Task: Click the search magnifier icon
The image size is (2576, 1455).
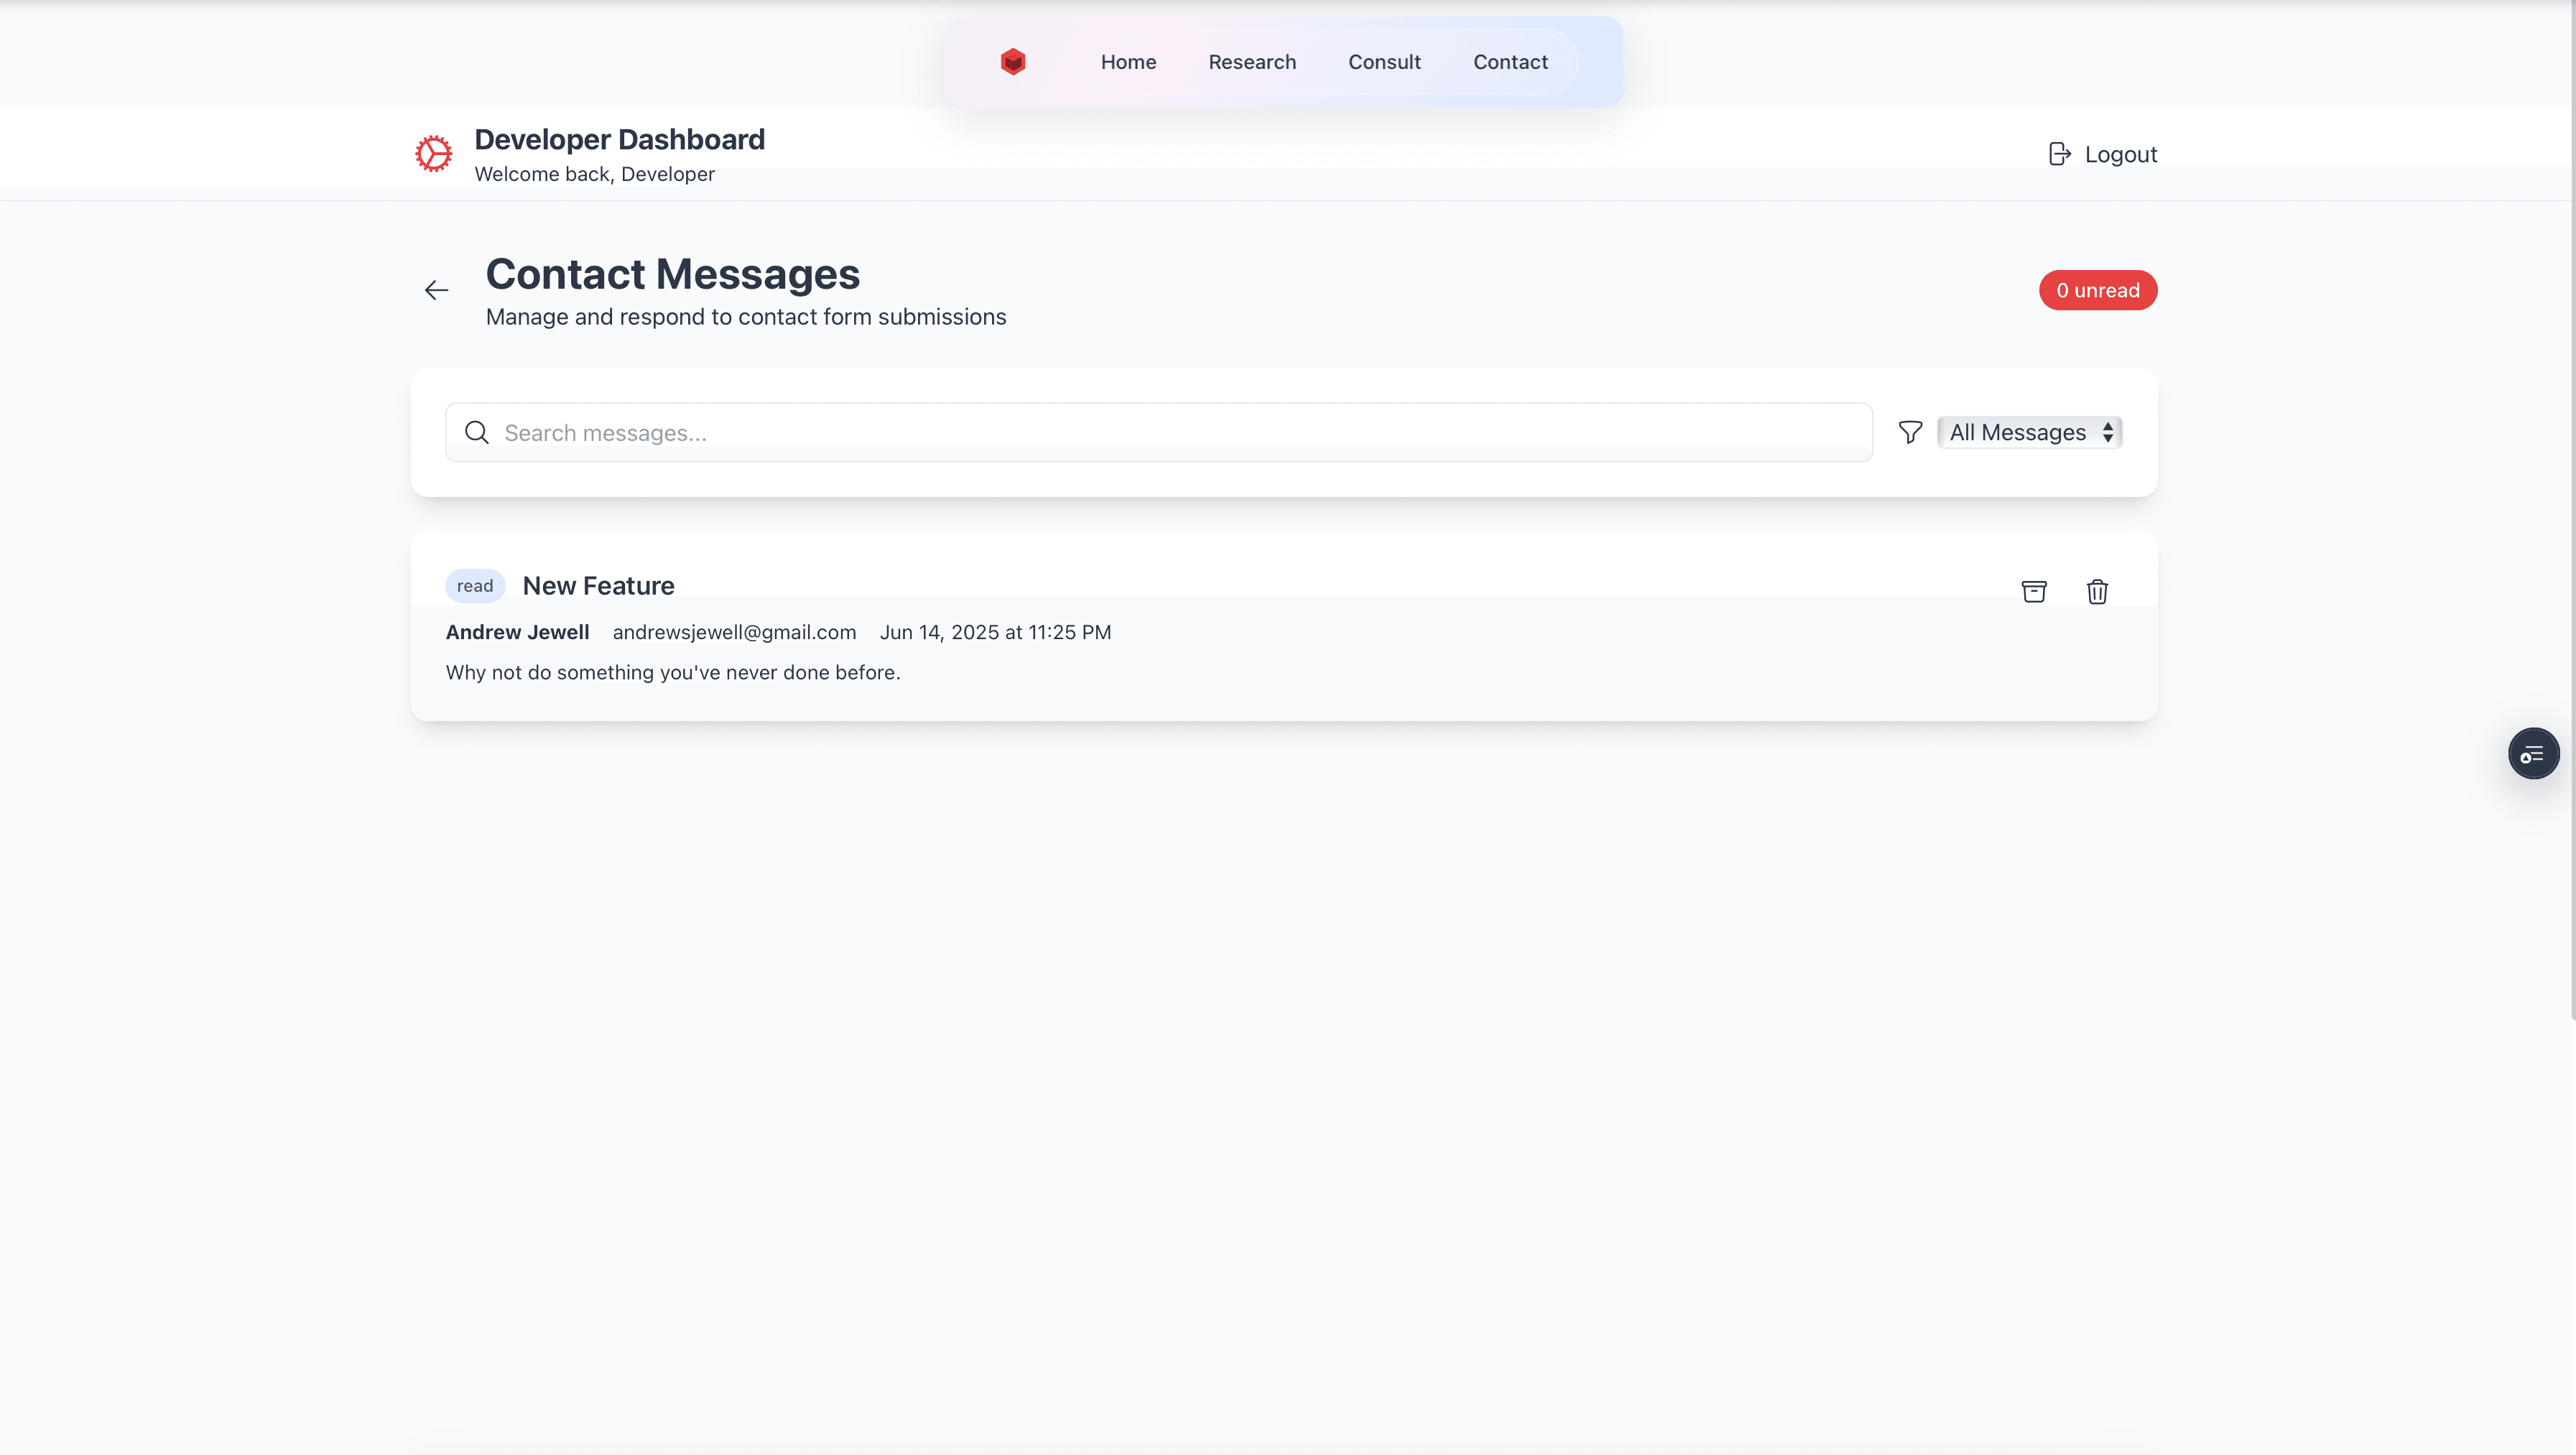Action: [477, 432]
